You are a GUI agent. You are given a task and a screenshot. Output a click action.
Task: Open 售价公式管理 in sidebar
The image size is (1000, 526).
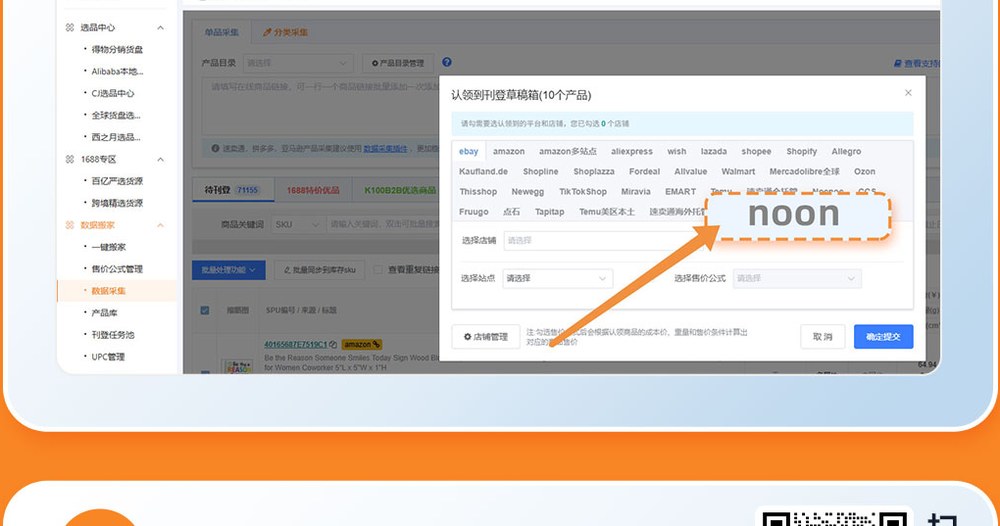click(x=117, y=268)
